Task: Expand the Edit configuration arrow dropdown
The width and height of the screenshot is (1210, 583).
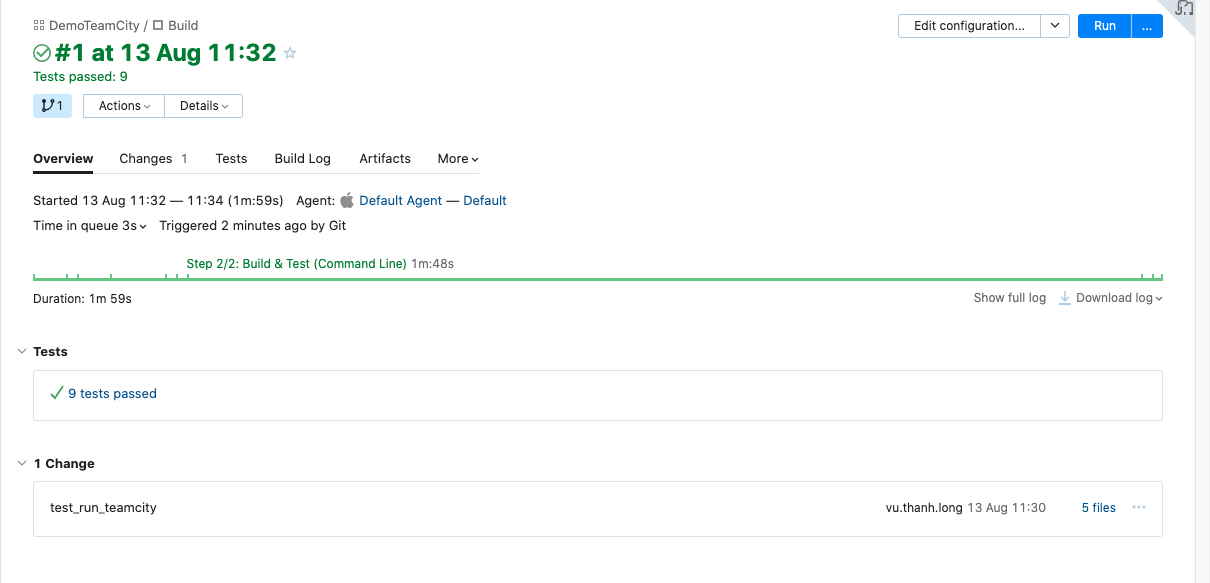Action: tap(1055, 26)
